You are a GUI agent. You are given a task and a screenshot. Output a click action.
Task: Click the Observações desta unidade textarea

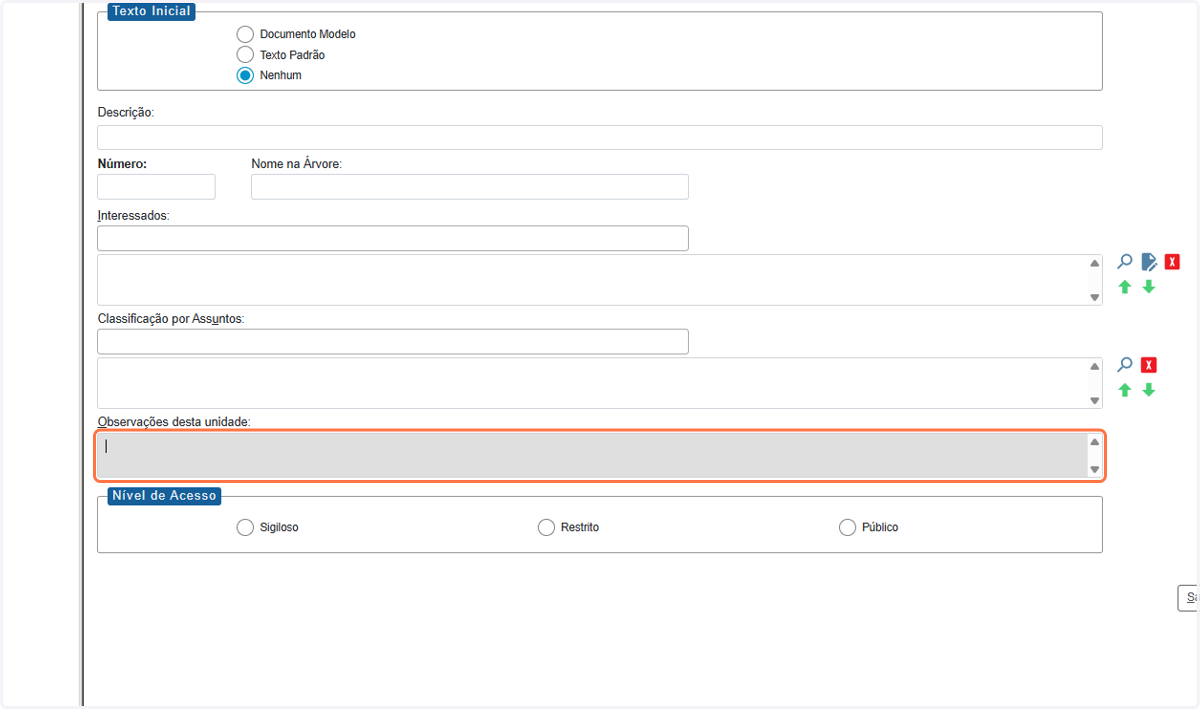pyautogui.click(x=600, y=456)
